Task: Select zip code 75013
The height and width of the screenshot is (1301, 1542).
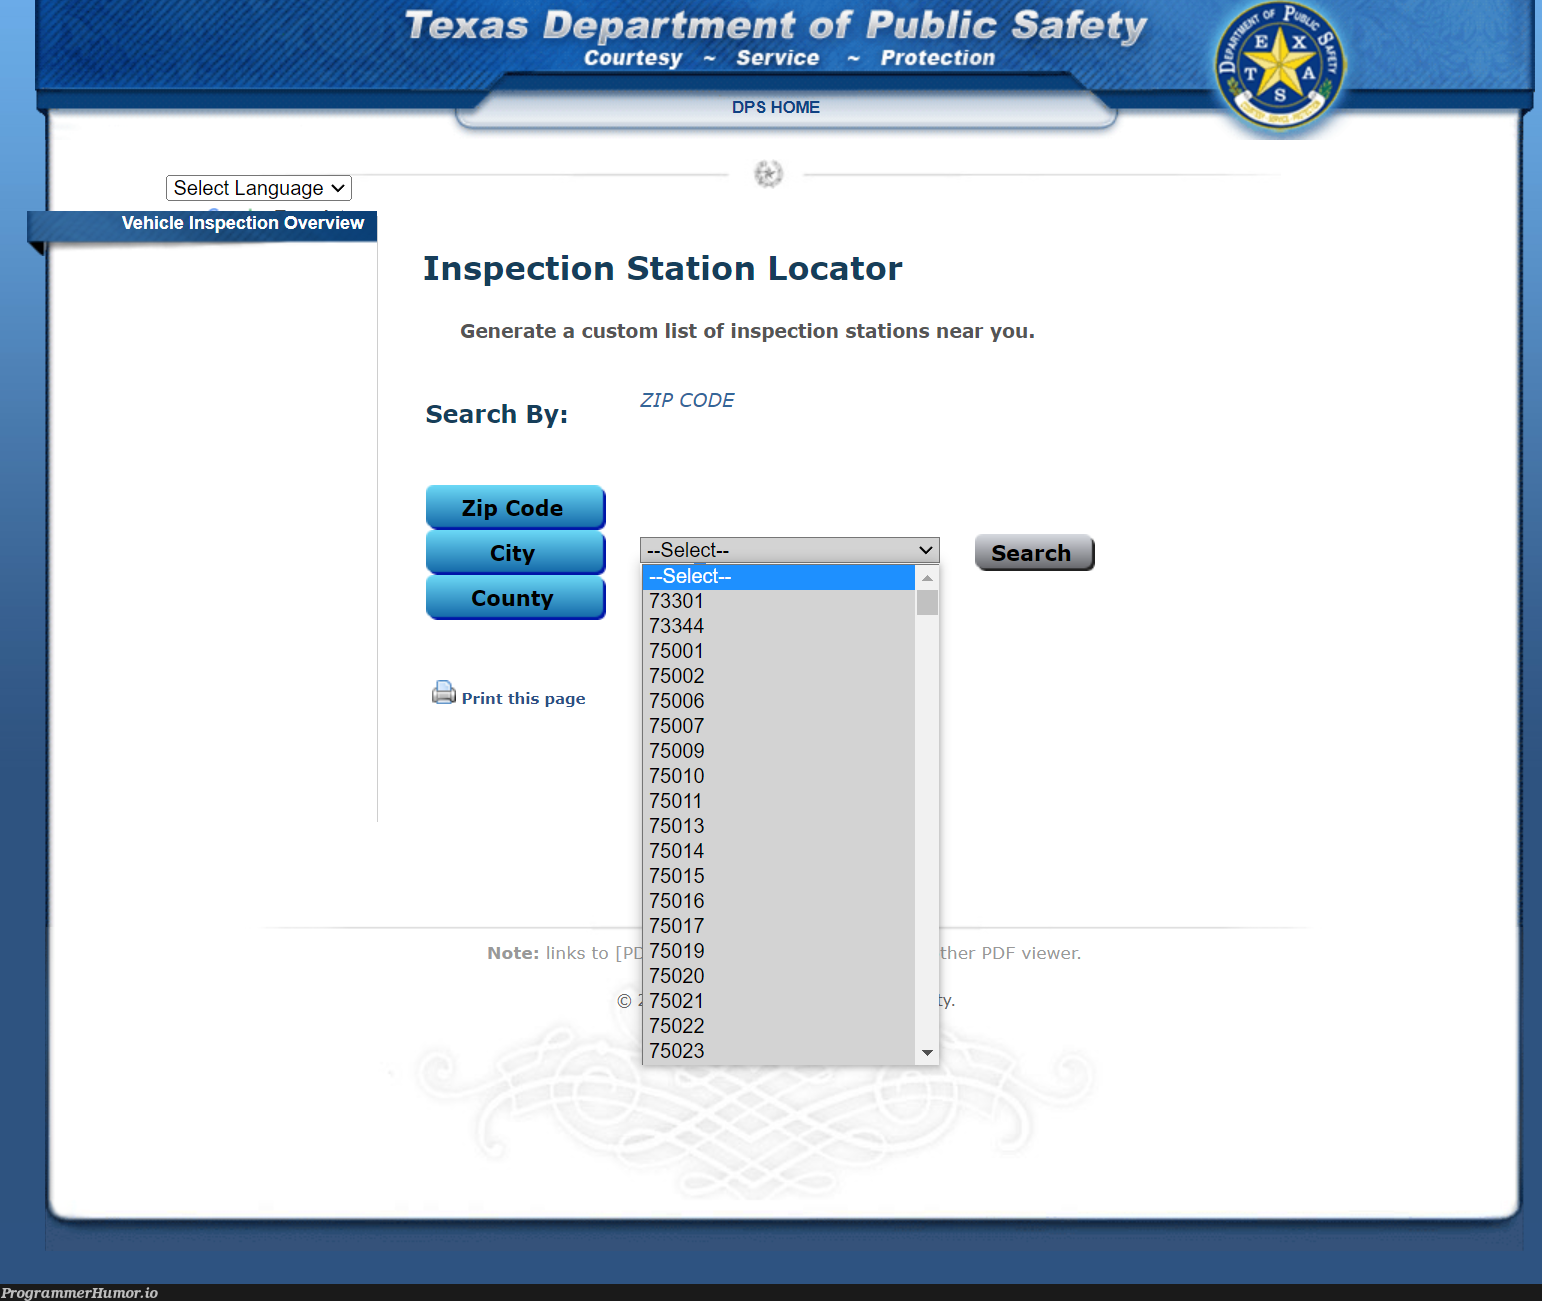Action: (x=778, y=826)
